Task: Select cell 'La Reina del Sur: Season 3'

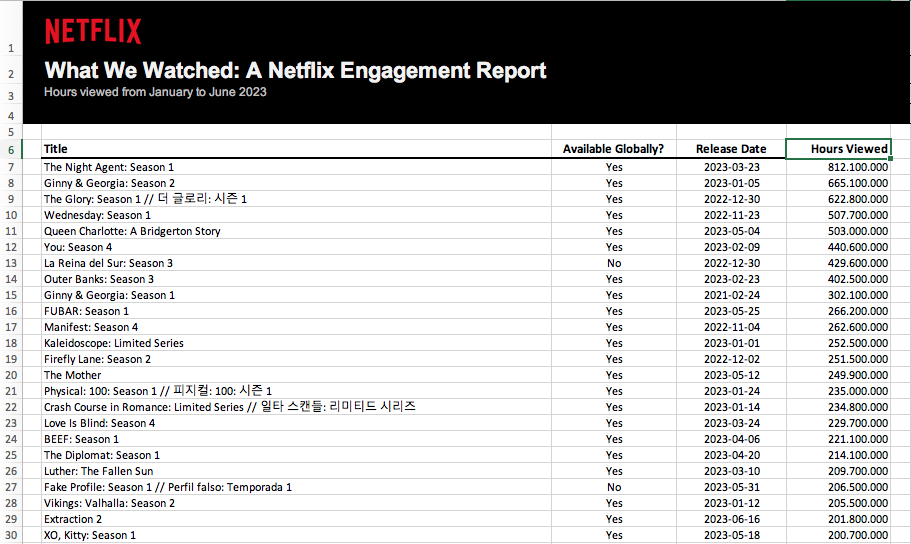Action: click(x=296, y=263)
